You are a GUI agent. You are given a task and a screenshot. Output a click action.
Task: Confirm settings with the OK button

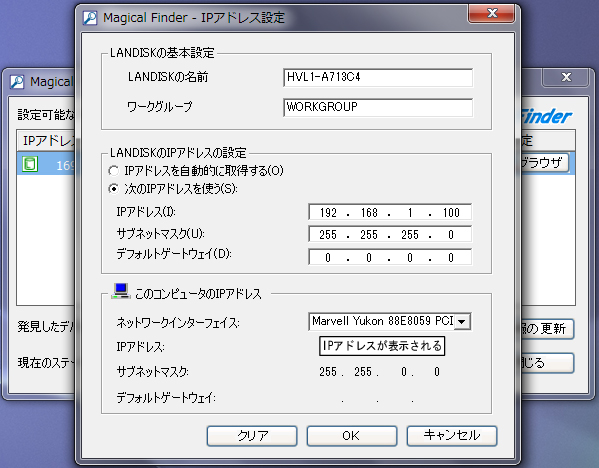(352, 436)
